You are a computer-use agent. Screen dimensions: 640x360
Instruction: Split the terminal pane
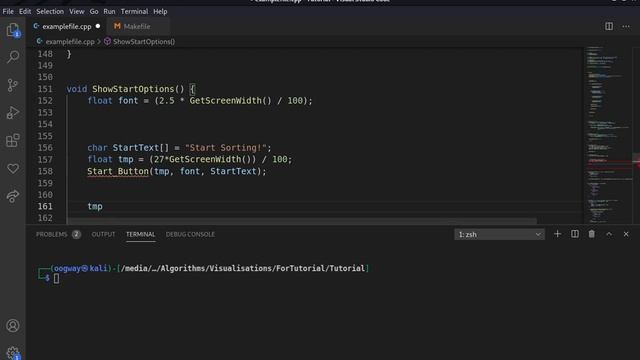[575, 234]
